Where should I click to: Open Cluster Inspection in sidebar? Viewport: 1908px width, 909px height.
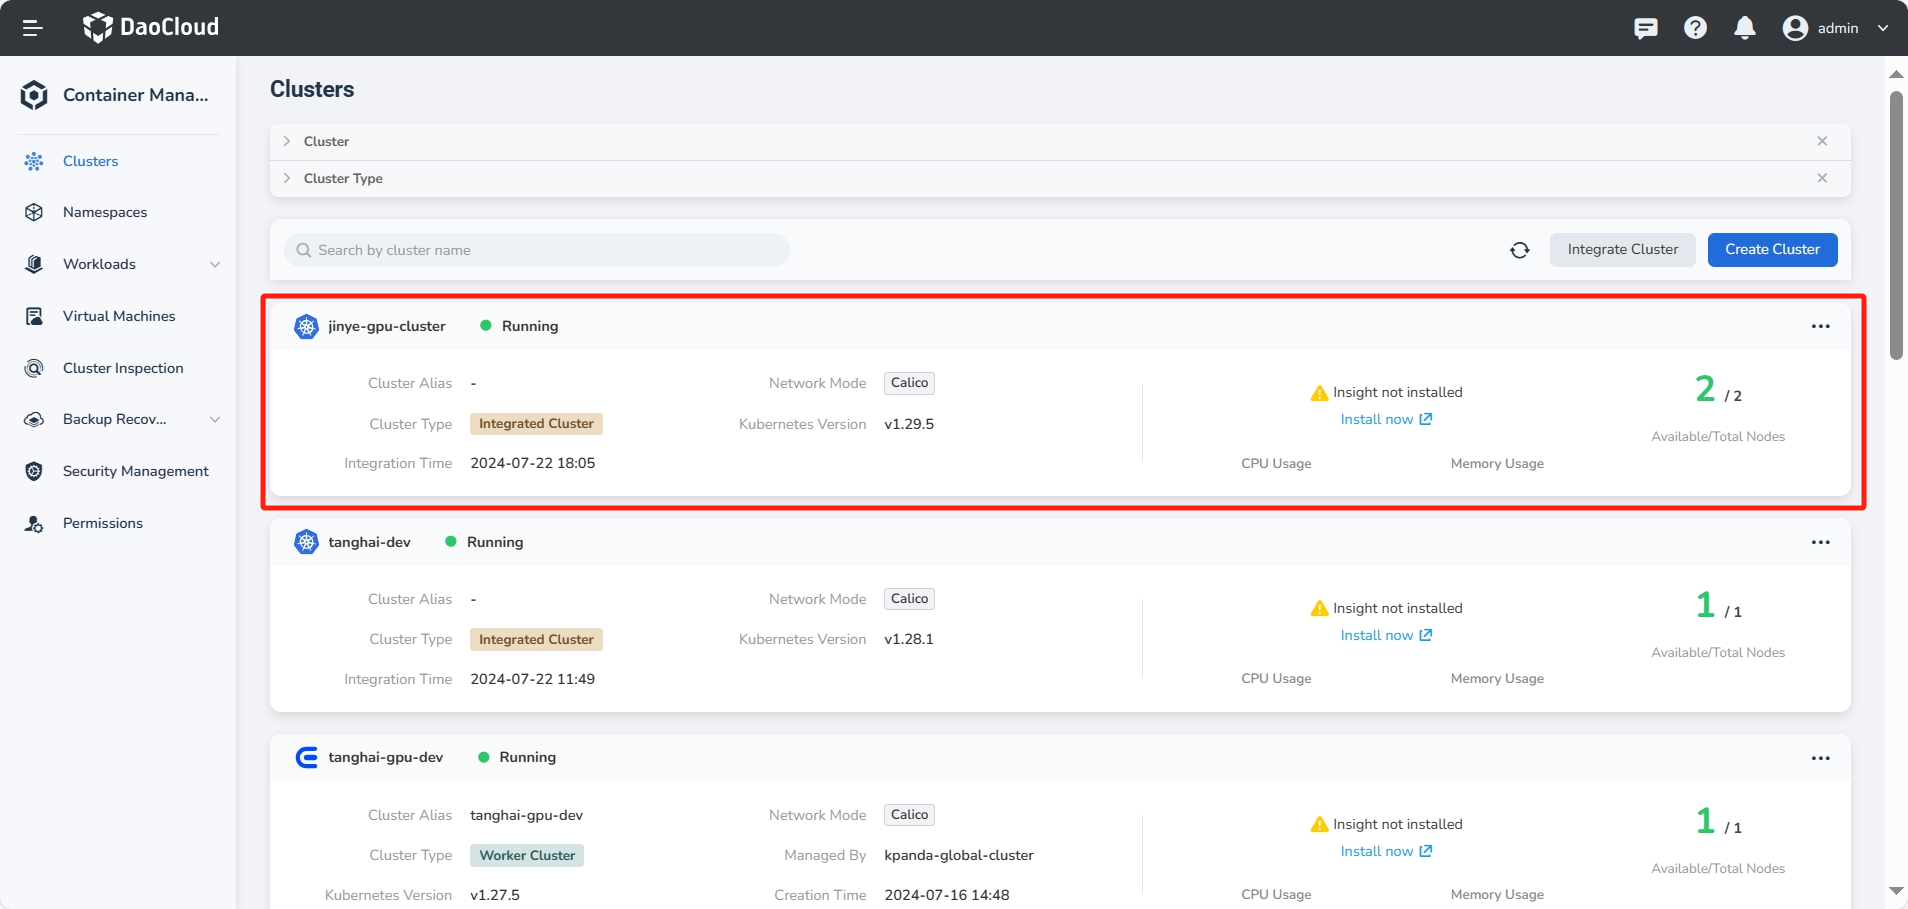pyautogui.click(x=123, y=368)
